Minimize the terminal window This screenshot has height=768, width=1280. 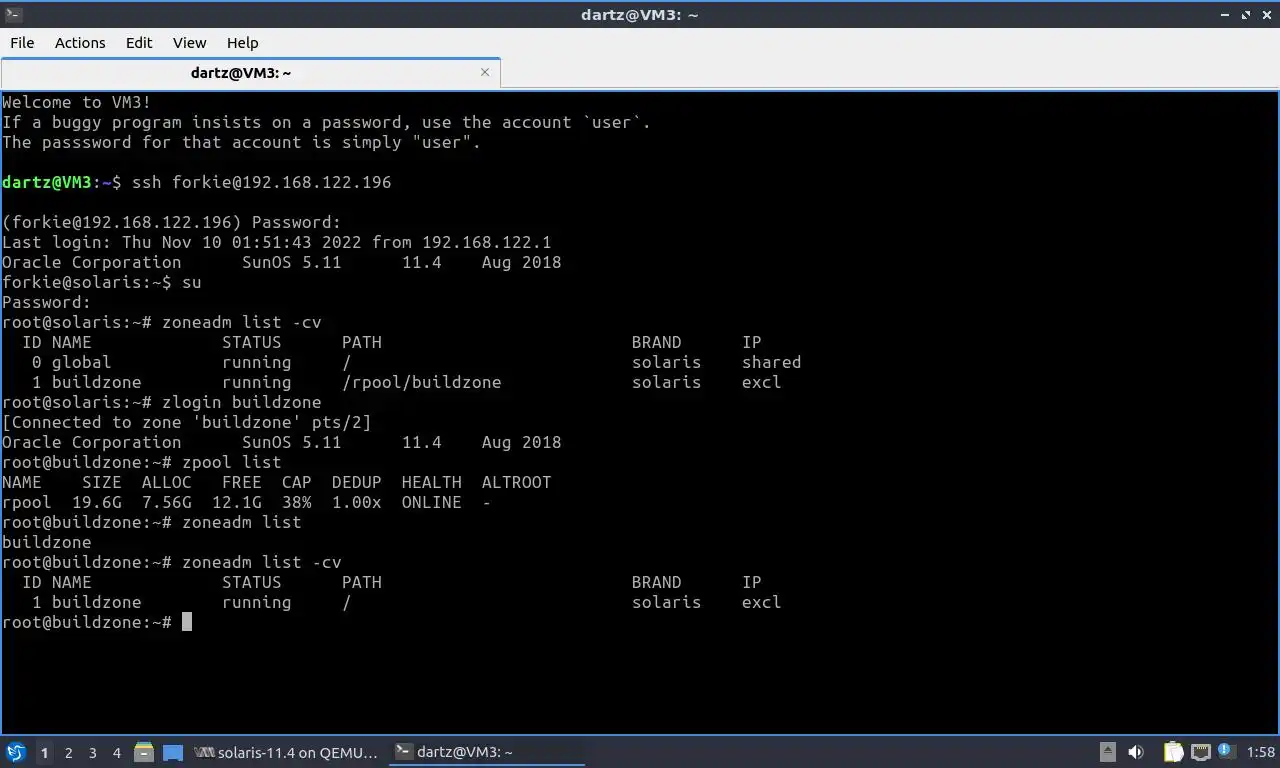[x=1226, y=14]
